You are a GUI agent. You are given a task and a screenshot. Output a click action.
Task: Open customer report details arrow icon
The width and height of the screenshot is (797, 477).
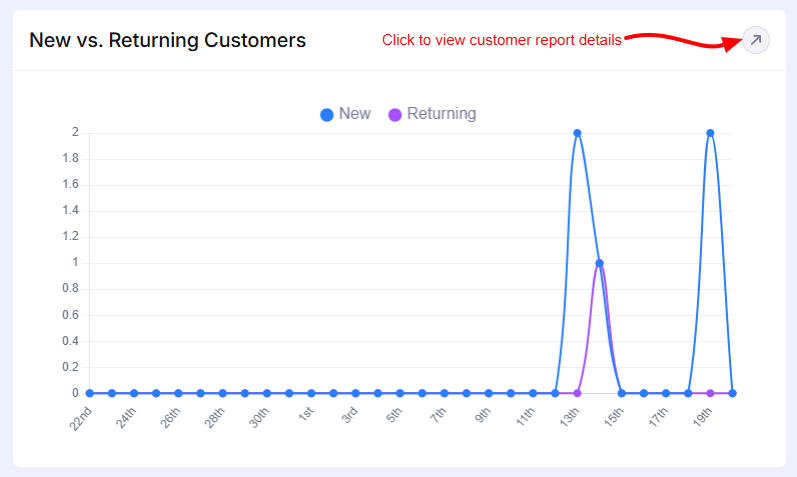[x=756, y=40]
